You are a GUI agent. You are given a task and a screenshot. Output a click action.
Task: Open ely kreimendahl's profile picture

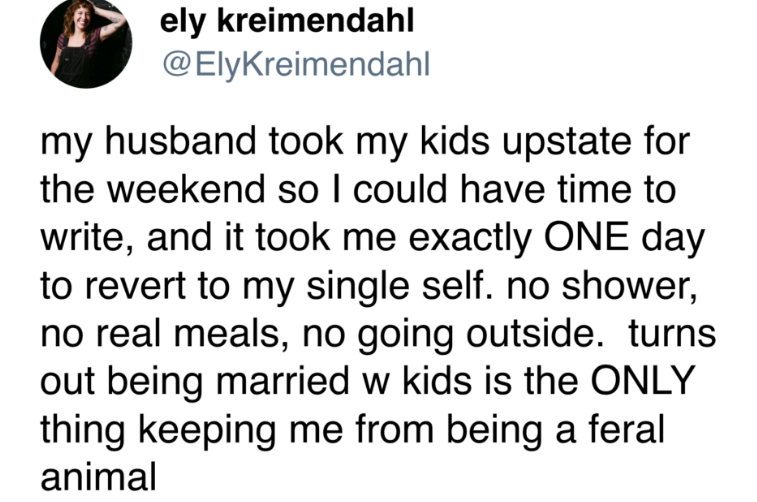tap(85, 43)
